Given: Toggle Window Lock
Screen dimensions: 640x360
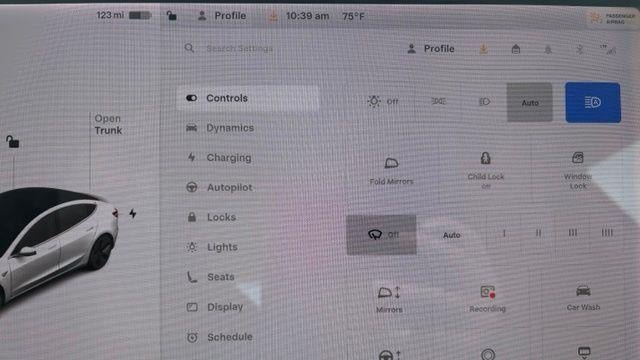Looking at the screenshot, I should pyautogui.click(x=578, y=170).
